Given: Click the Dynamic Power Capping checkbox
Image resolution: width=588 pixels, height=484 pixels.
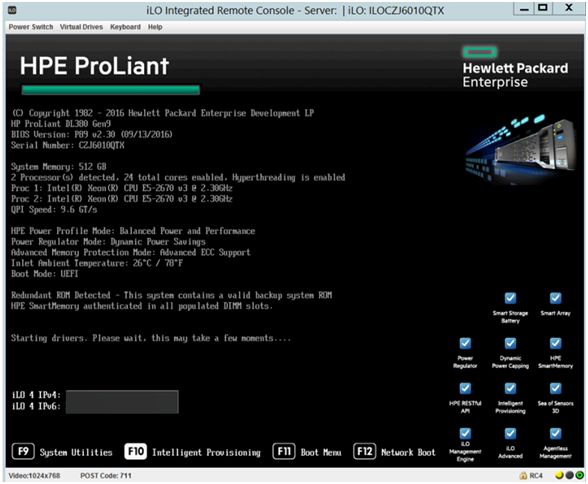Looking at the screenshot, I should [510, 343].
